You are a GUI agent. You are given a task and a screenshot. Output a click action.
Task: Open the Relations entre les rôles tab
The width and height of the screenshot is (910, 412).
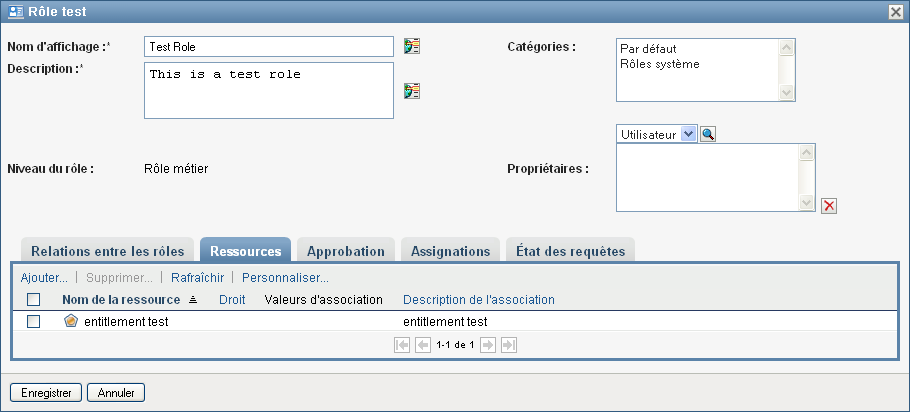pos(109,251)
